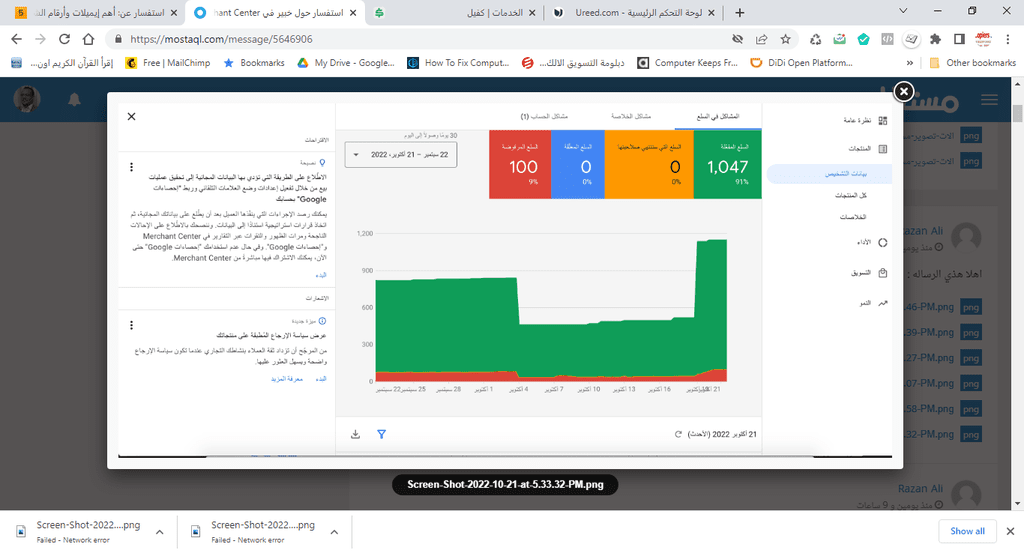1024x553 pixels.
Task: Show all downloads
Action: tap(967, 531)
